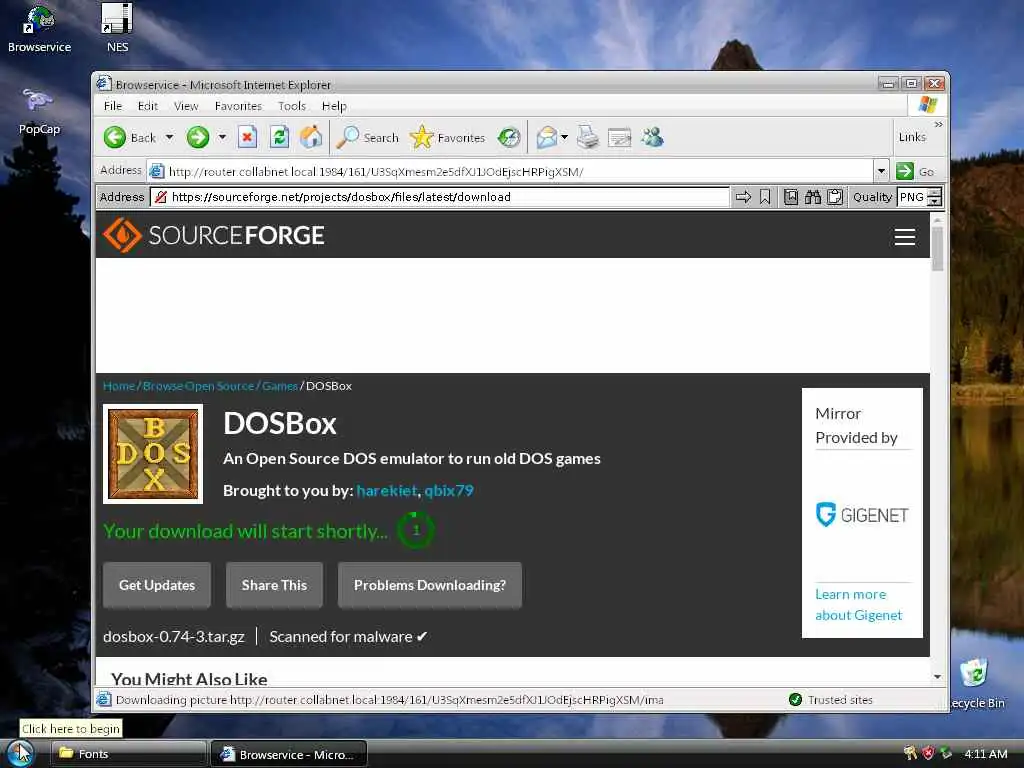The width and height of the screenshot is (1024, 768).
Task: Click the Browservice sourceforge address field
Action: [440, 197]
